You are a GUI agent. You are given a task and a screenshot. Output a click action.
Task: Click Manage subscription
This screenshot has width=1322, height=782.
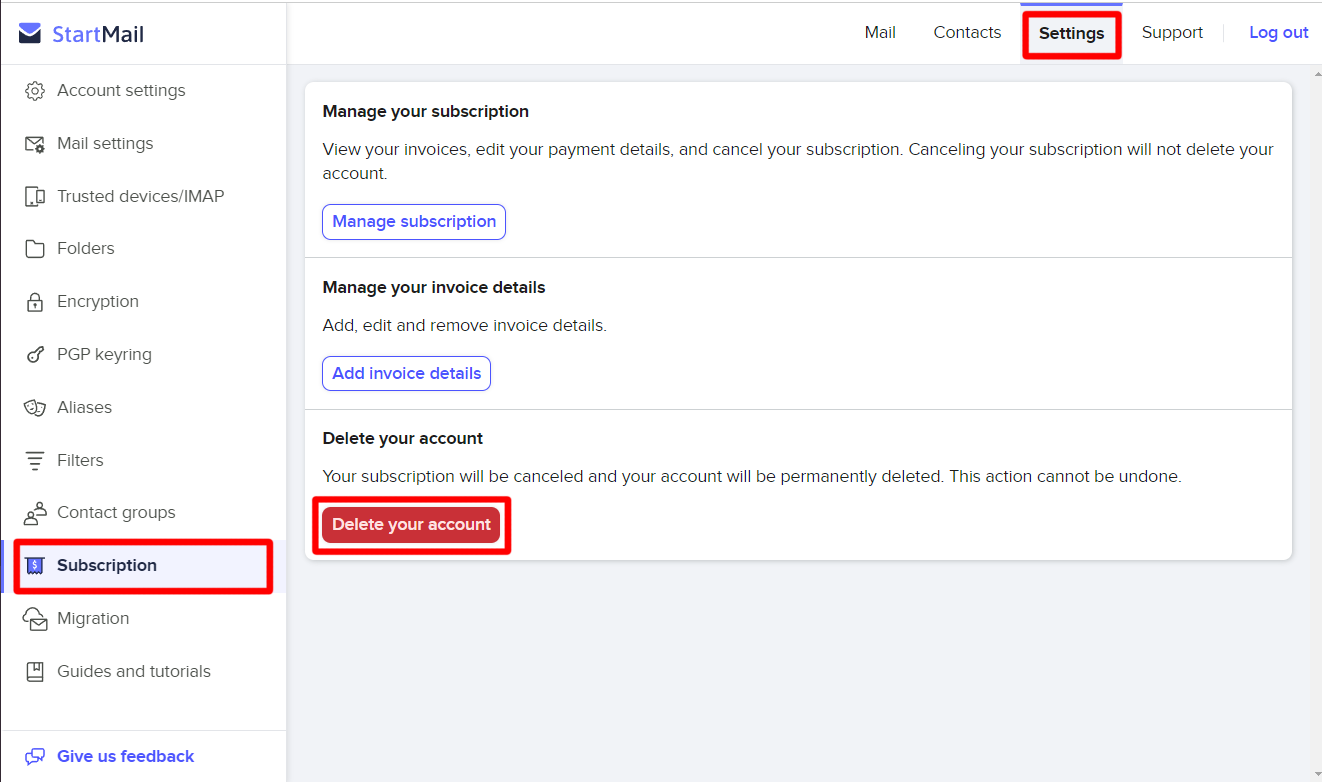[x=413, y=221]
